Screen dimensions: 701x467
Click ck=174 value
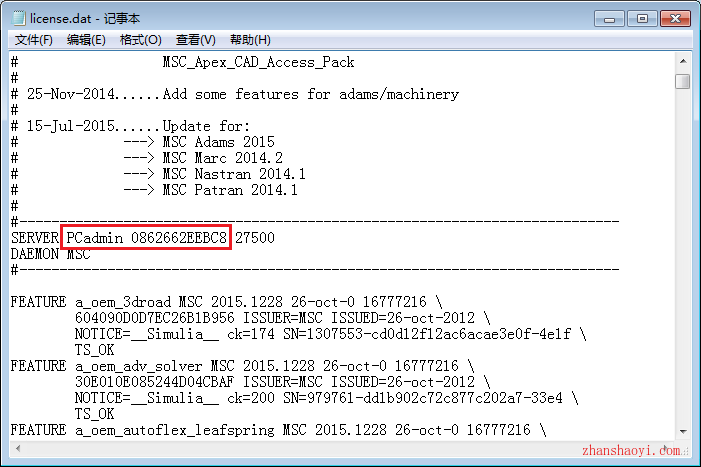click(251, 334)
